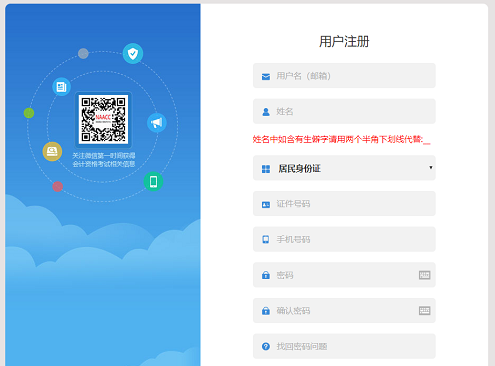Focus the 证件号码 input field

344,204
